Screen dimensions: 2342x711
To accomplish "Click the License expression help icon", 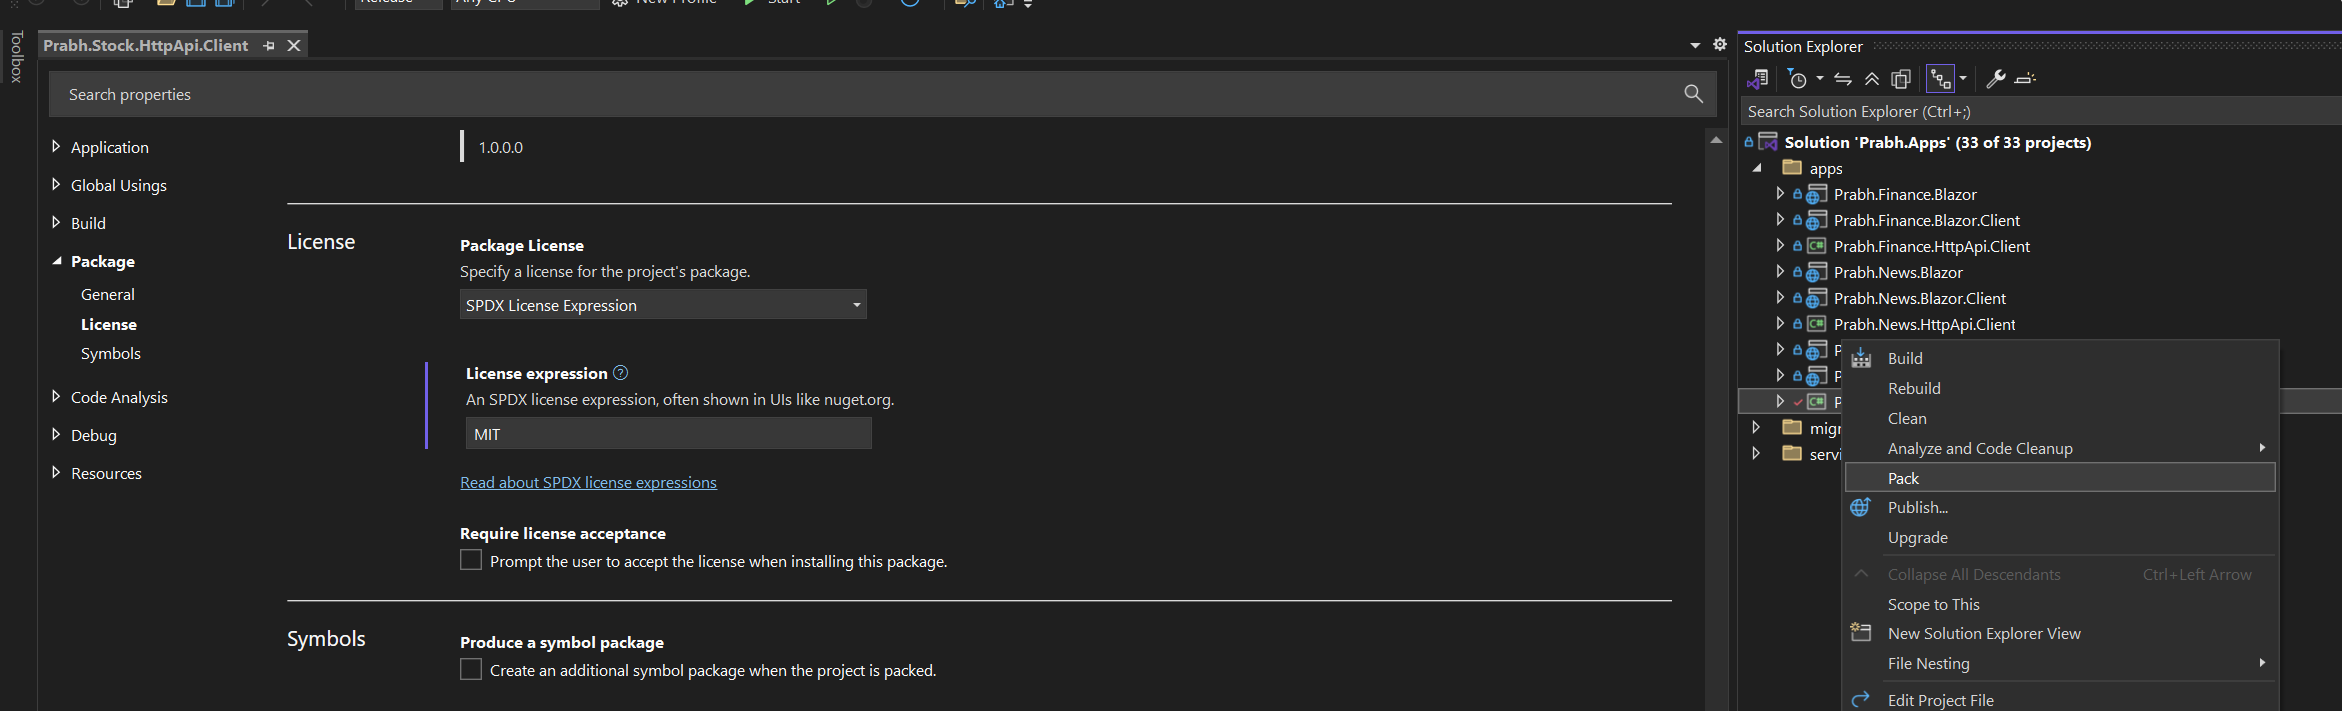I will 621,373.
